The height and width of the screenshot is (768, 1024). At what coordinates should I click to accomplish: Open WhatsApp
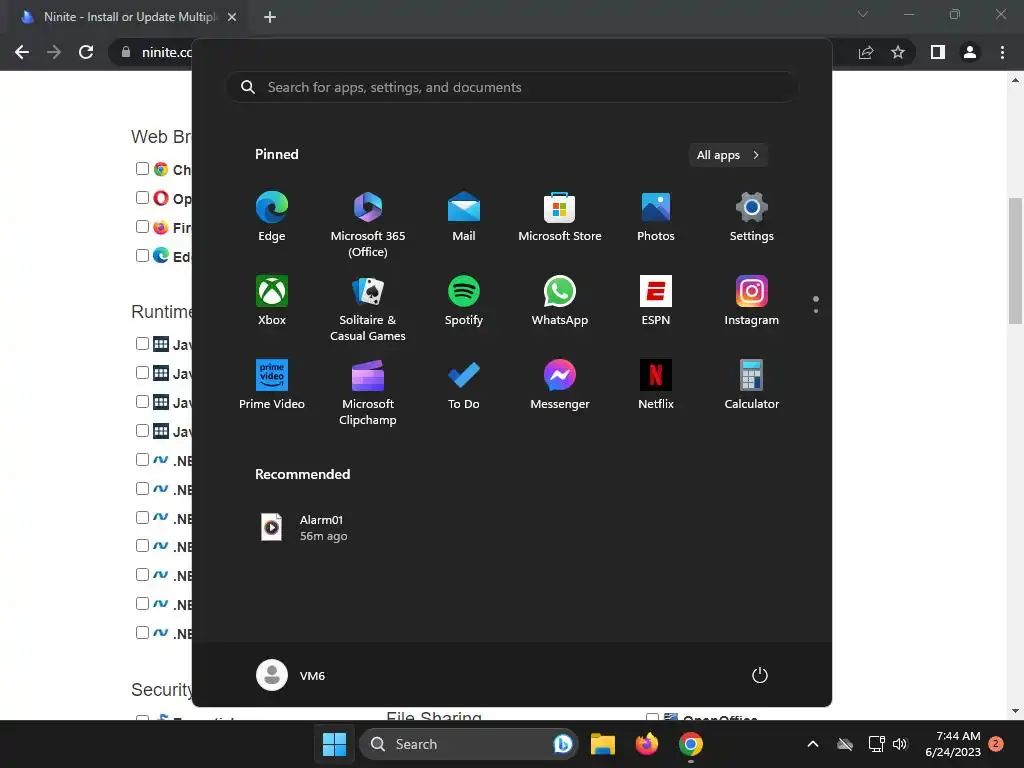560,300
